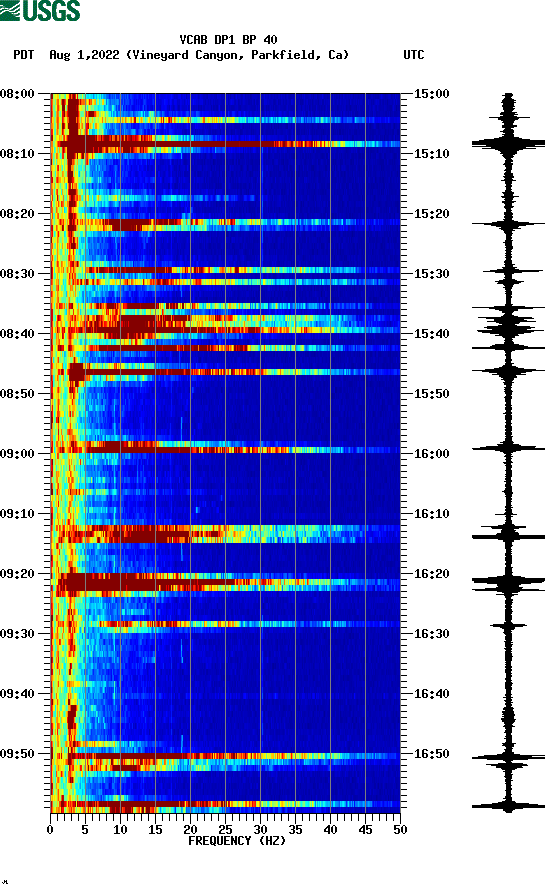Select the title text 'VCAB DP1 BP 40'

click(228, 40)
